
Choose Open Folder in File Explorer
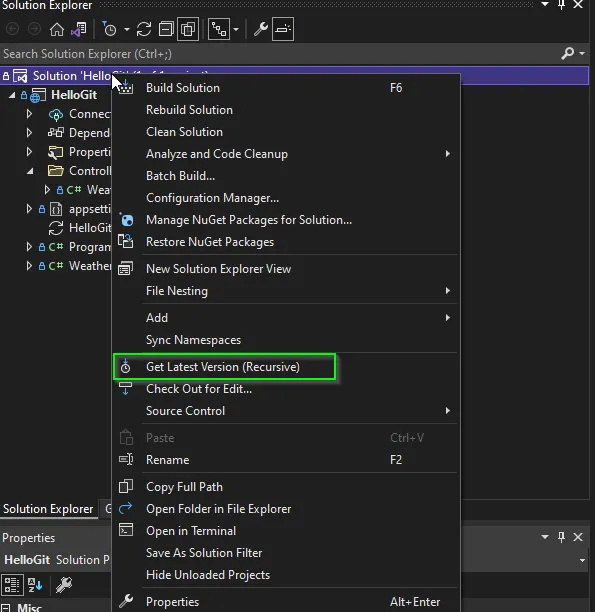pyautogui.click(x=286, y=509)
